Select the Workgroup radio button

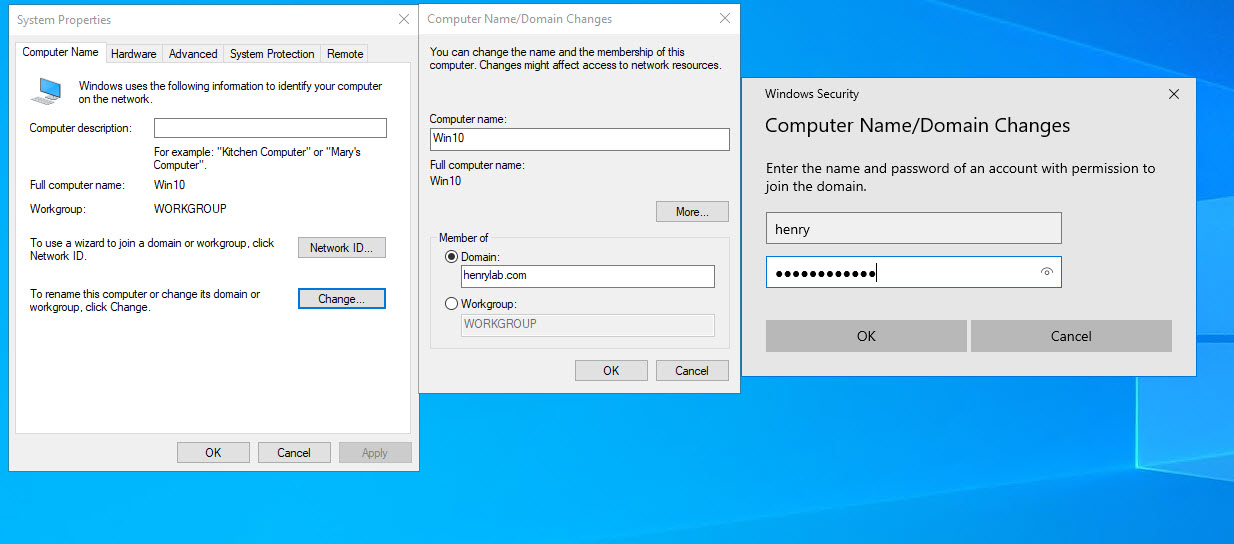(x=452, y=304)
